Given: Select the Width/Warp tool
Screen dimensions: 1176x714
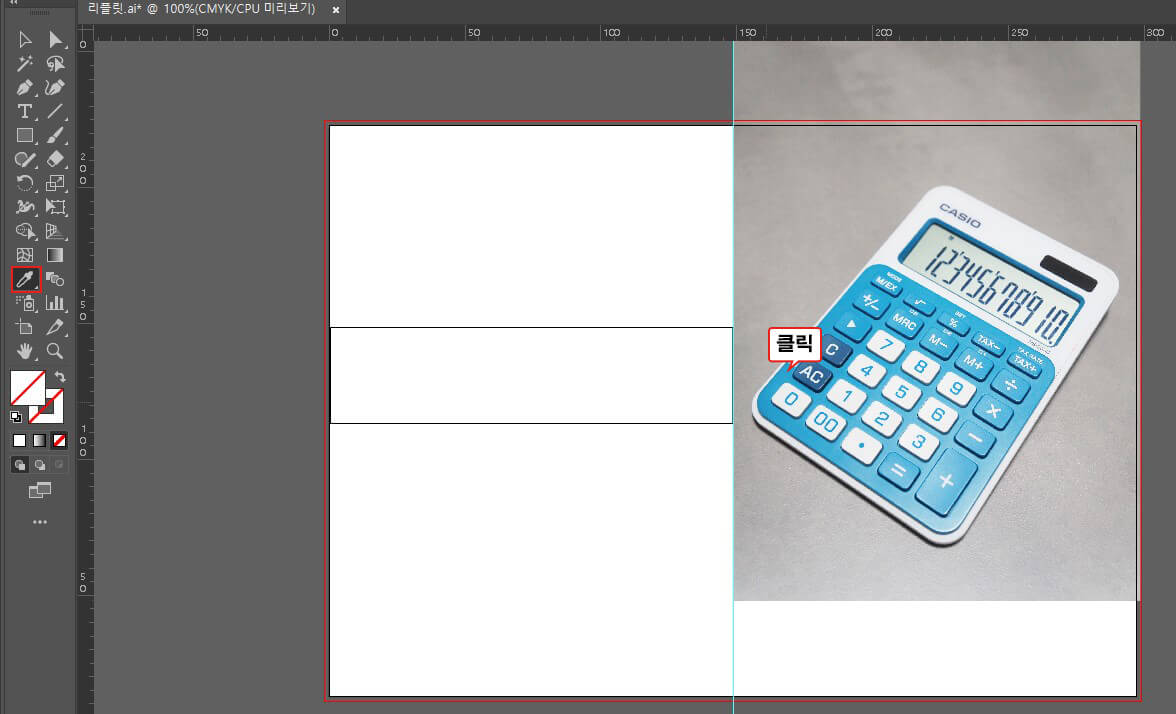Looking at the screenshot, I should pyautogui.click(x=25, y=207).
